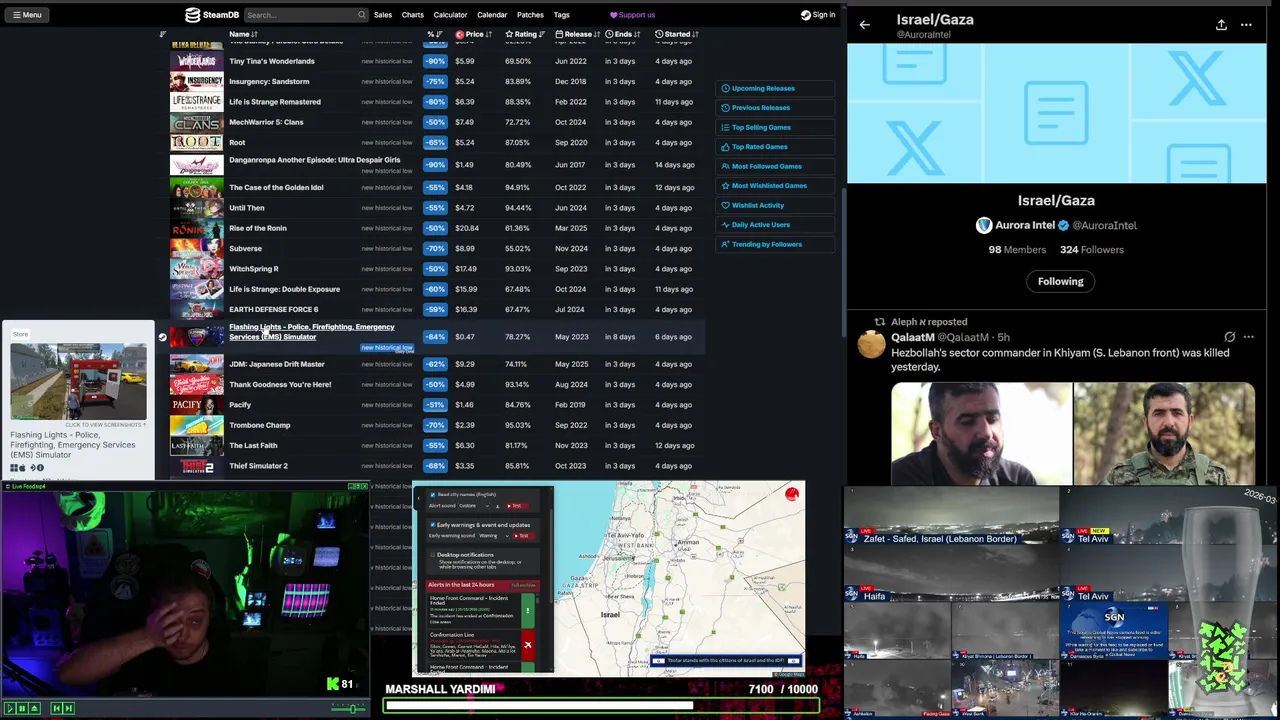
Task: Sort table by Name column
Action: 243,34
